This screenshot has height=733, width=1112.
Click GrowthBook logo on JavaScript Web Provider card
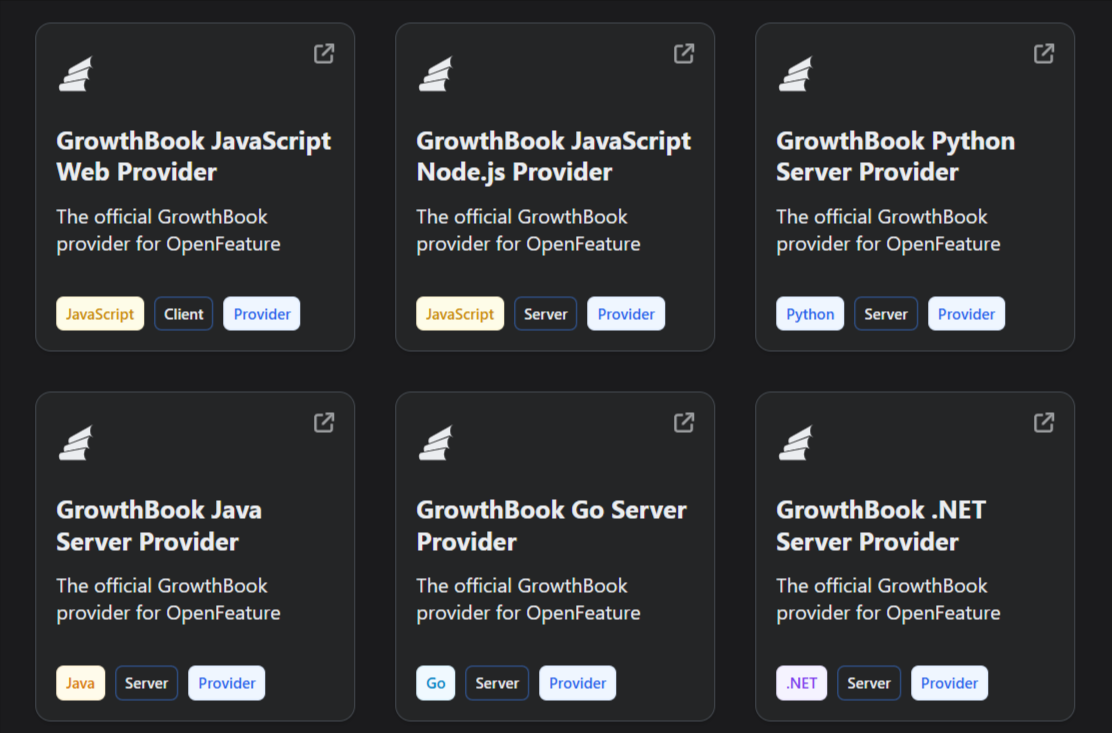[x=76, y=74]
